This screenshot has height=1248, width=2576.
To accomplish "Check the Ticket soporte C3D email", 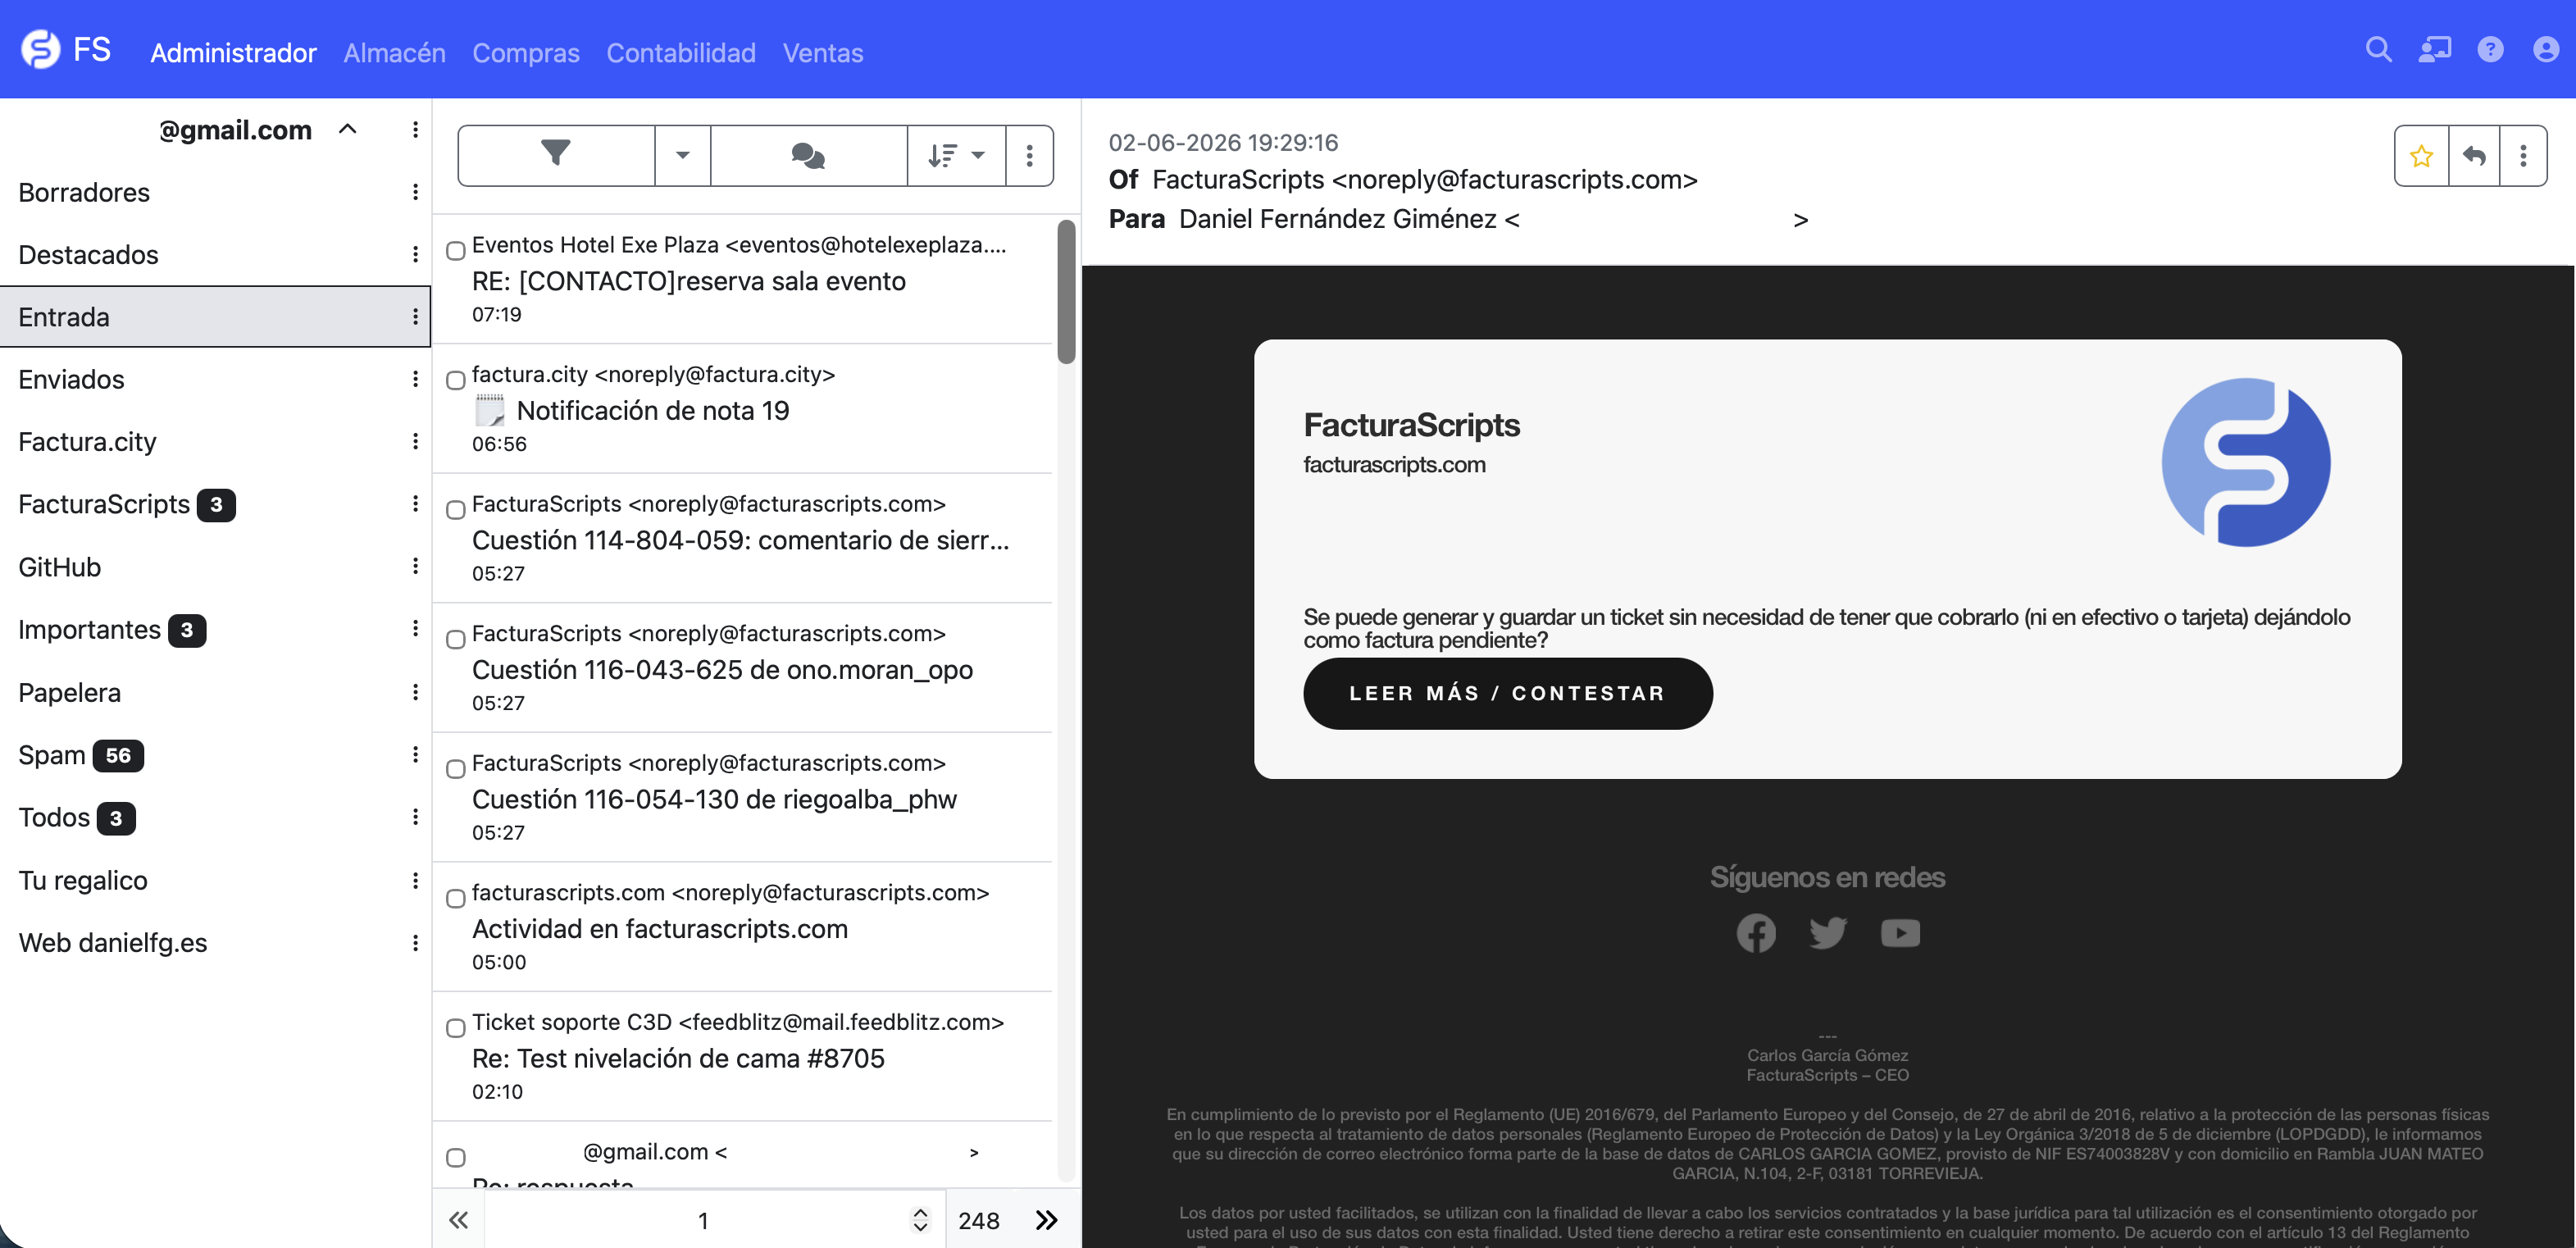I will coord(455,1028).
